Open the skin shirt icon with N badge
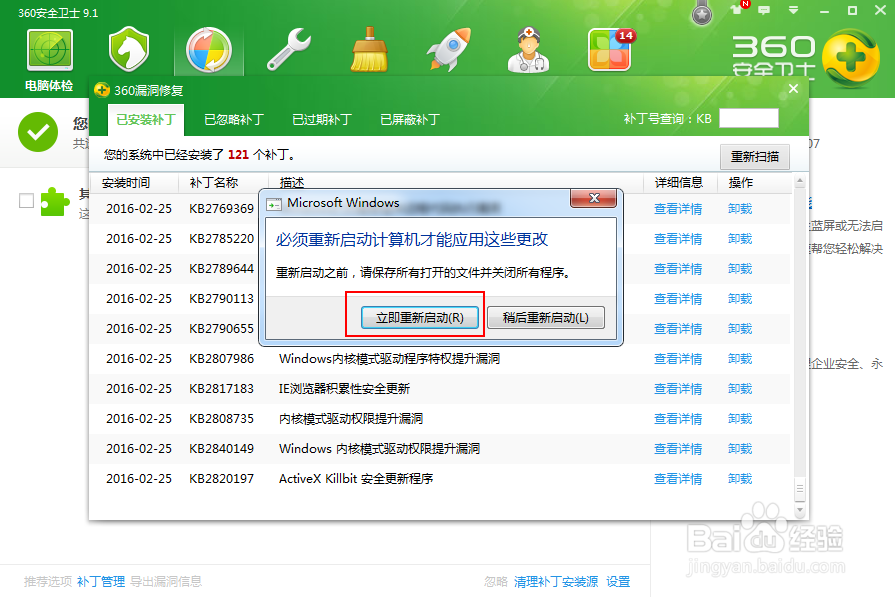The width and height of the screenshot is (895, 597). point(739,8)
